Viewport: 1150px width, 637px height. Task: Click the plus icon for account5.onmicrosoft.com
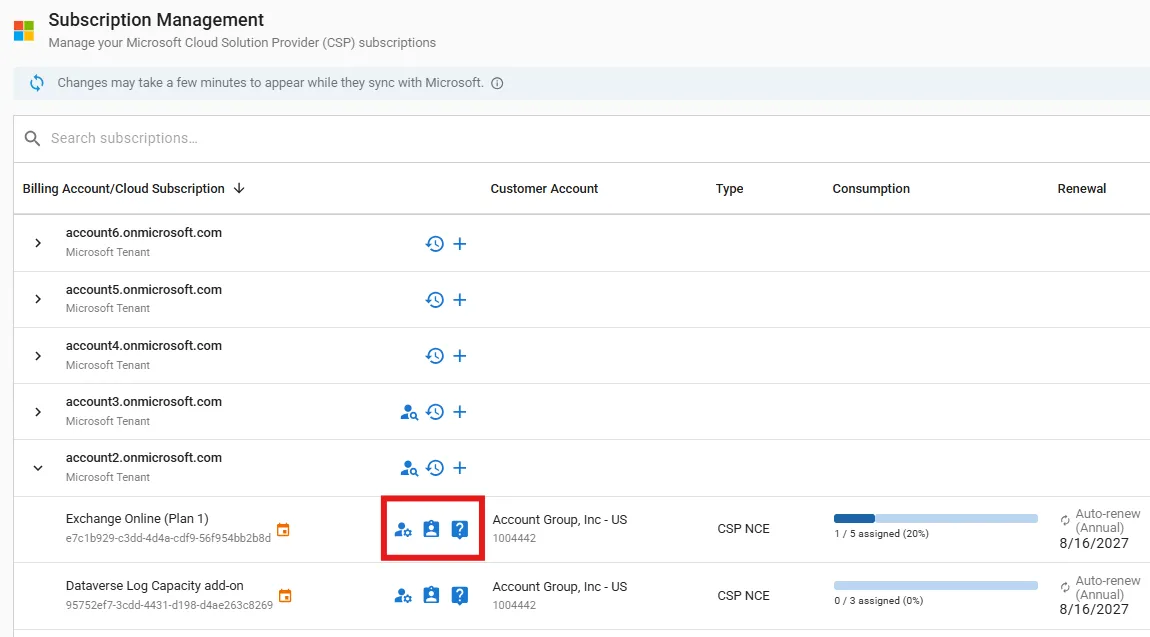point(460,300)
